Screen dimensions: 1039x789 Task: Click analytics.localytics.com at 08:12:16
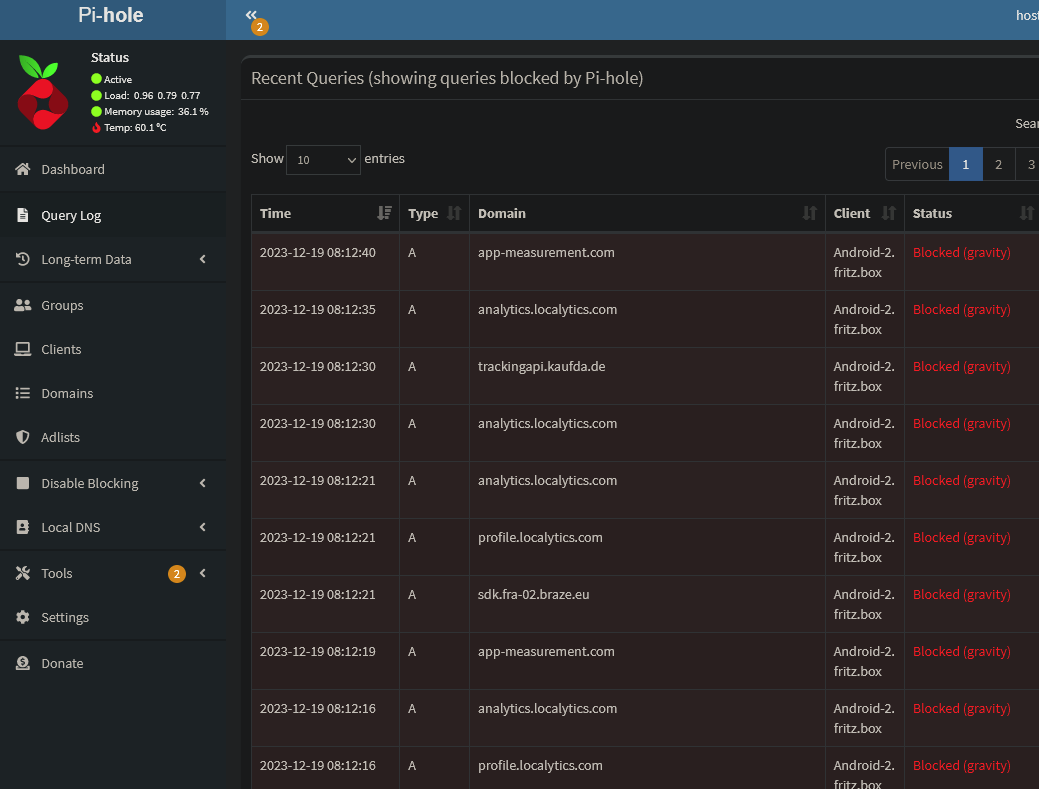547,708
